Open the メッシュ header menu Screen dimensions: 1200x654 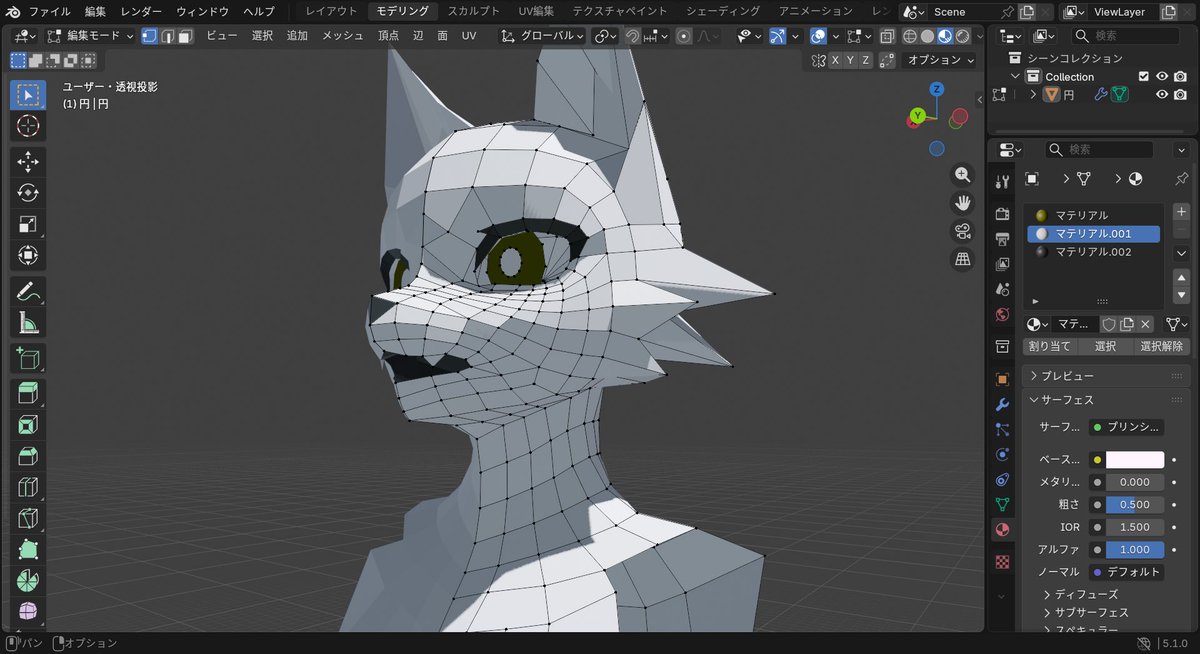(x=342, y=35)
